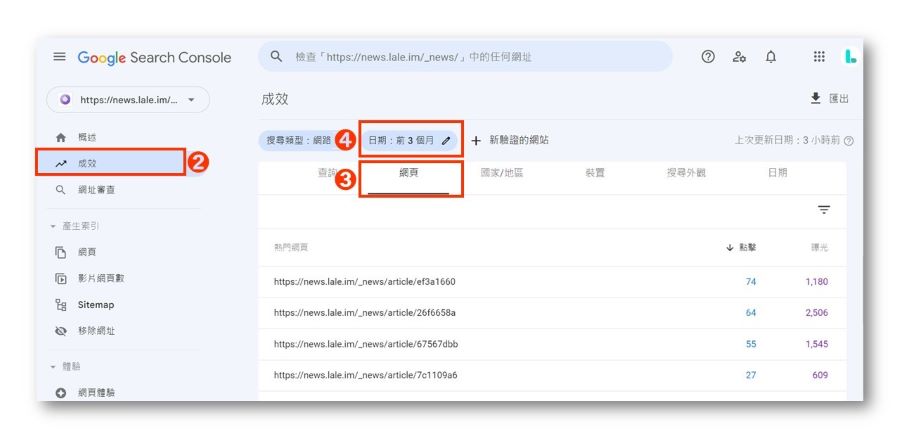Sort table by 曝光 column

[820, 248]
